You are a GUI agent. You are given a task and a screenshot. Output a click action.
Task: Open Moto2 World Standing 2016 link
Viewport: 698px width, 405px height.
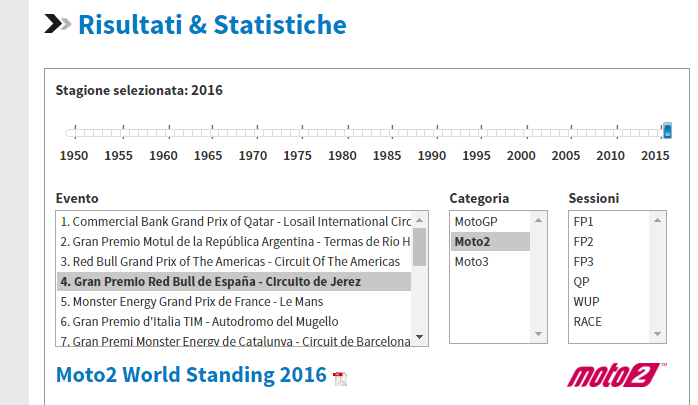point(191,375)
